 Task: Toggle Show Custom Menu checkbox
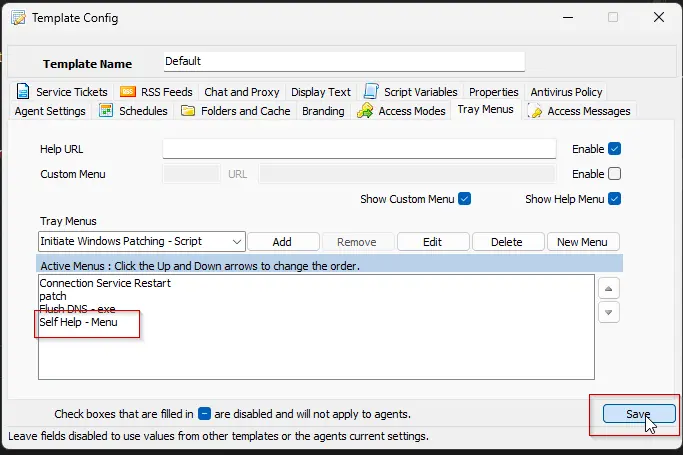[x=464, y=199]
